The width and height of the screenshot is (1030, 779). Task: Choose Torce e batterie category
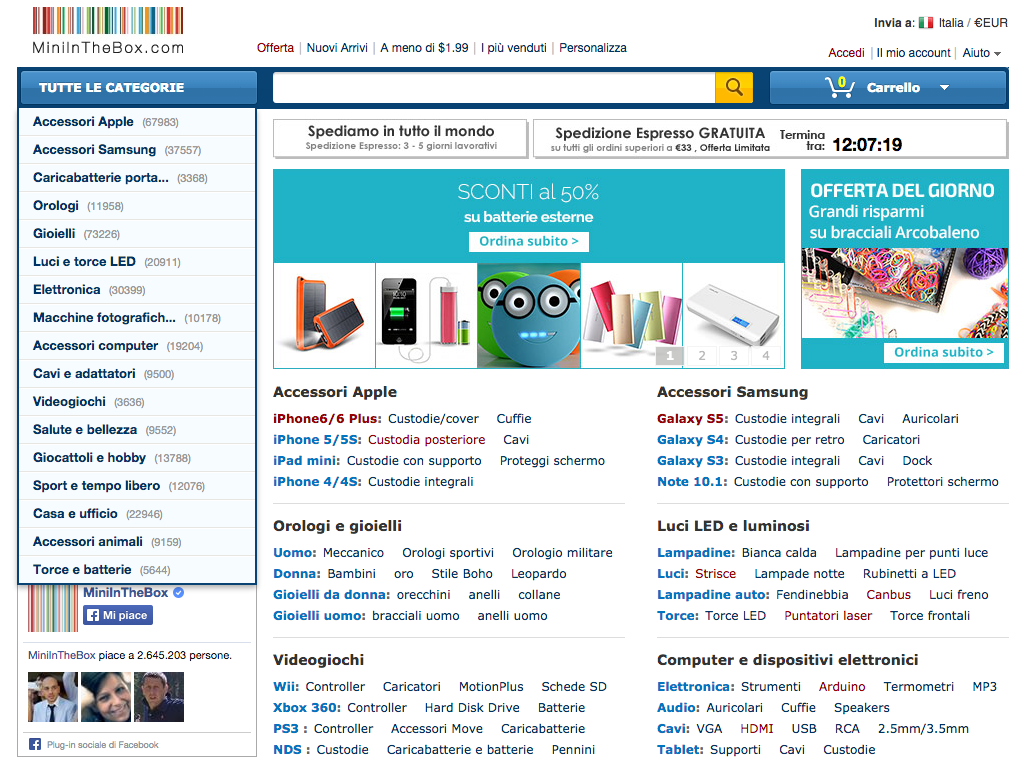coord(137,569)
